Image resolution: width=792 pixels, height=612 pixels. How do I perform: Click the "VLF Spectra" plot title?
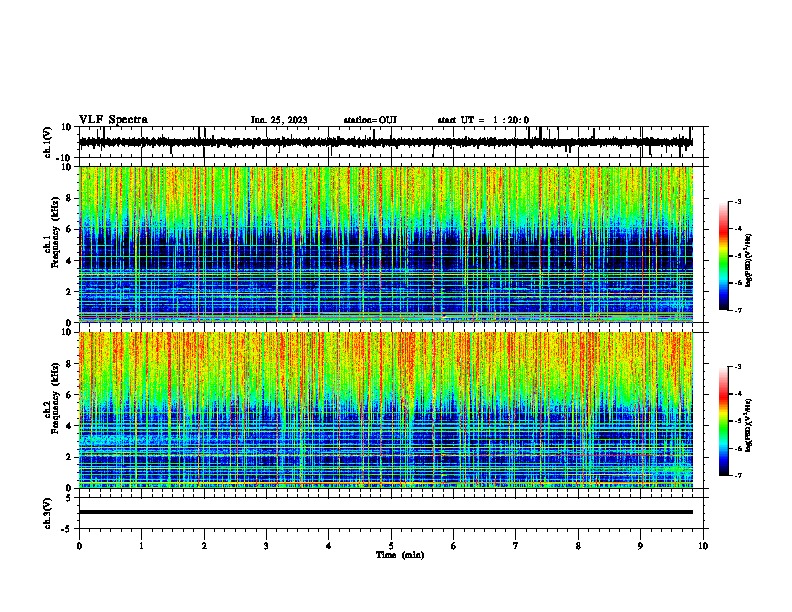point(113,120)
